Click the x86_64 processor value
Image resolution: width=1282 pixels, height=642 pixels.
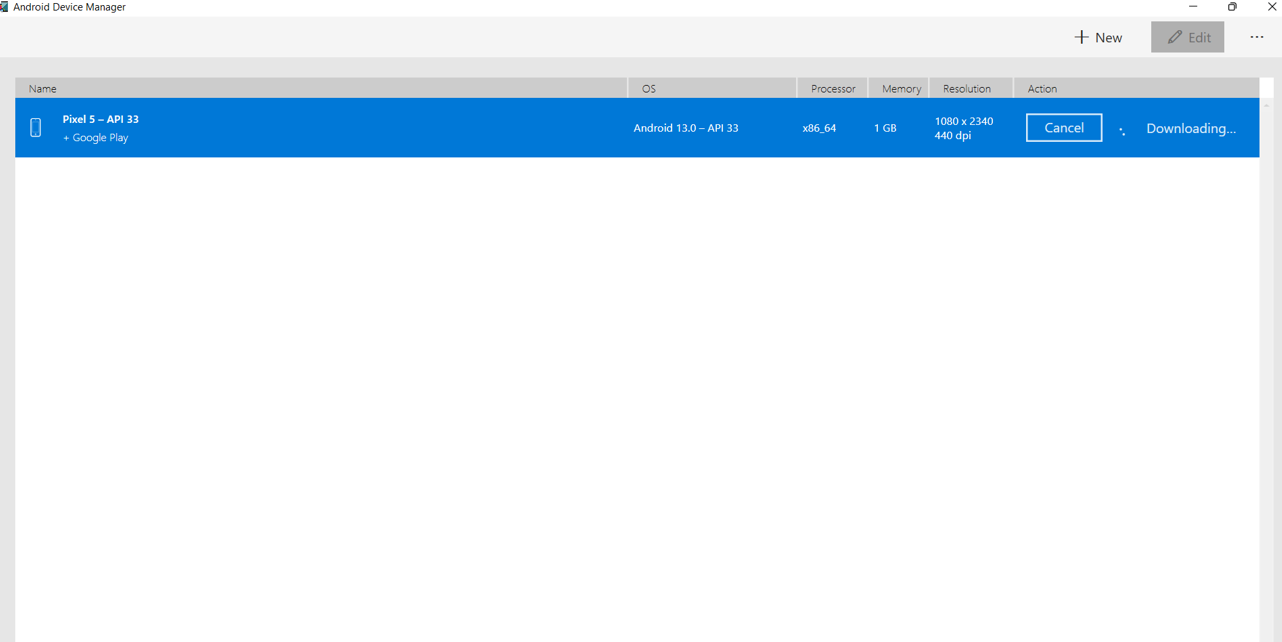point(819,128)
